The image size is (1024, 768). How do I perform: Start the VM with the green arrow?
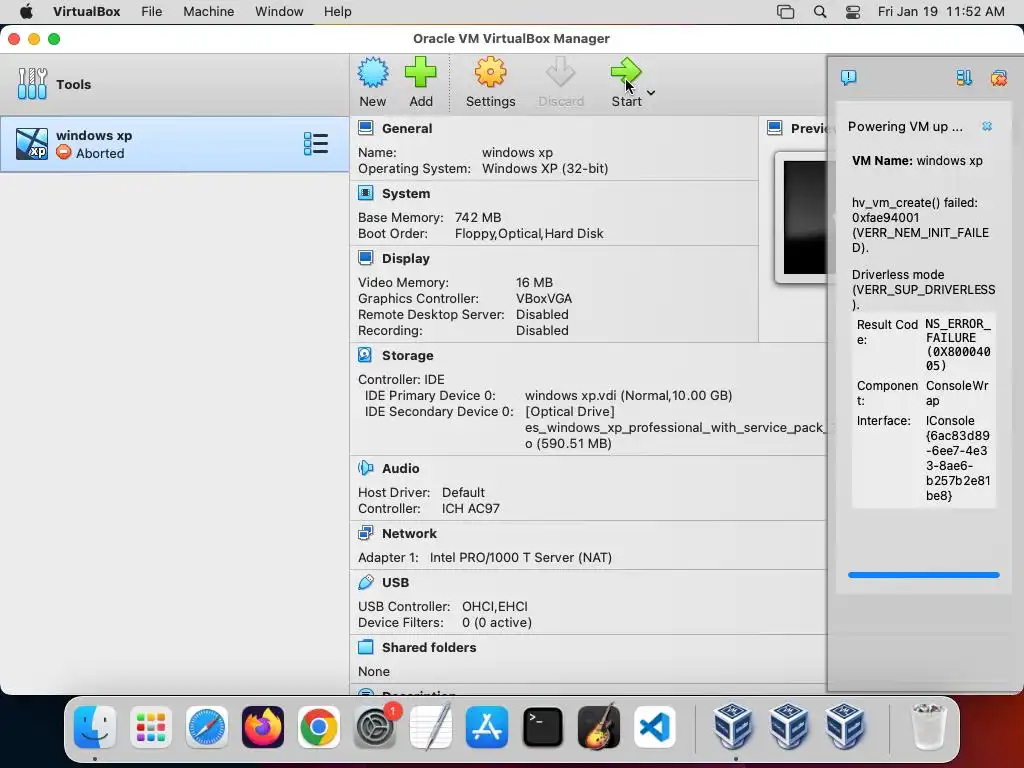[626, 72]
